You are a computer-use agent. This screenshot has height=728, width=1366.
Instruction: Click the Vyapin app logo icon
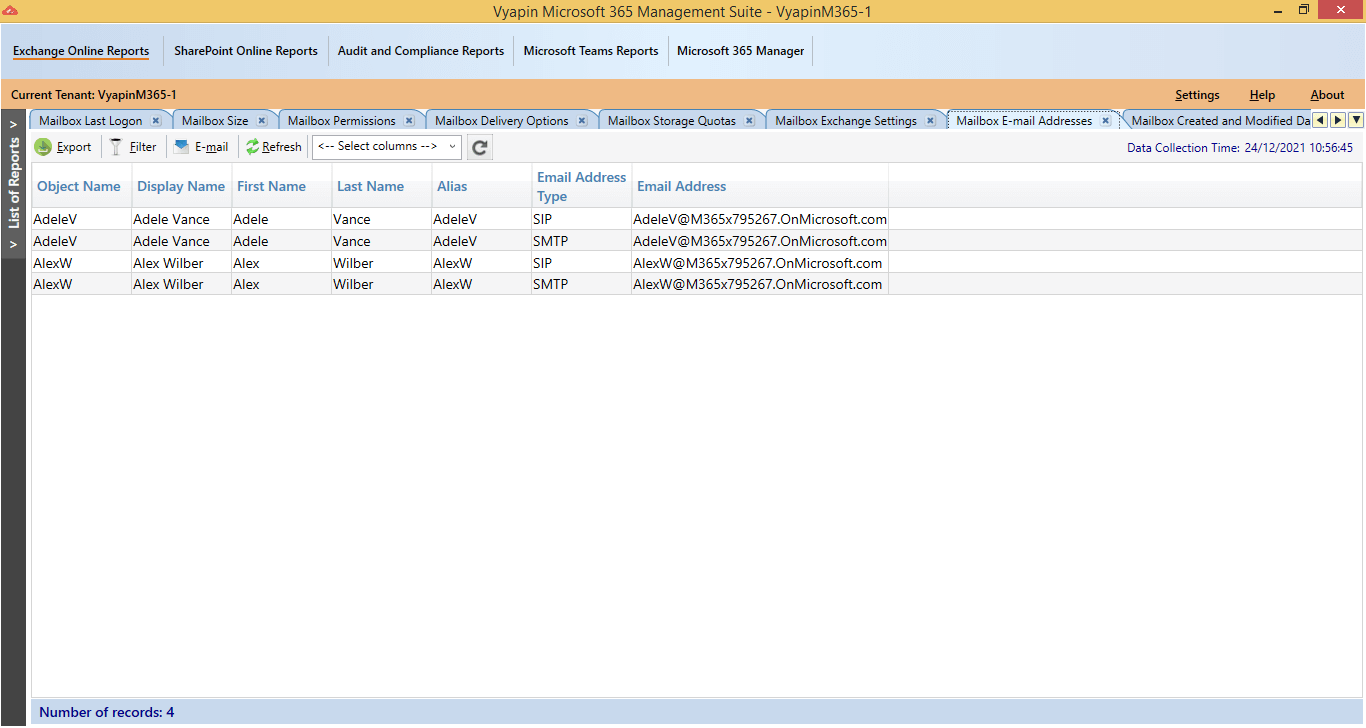point(10,10)
